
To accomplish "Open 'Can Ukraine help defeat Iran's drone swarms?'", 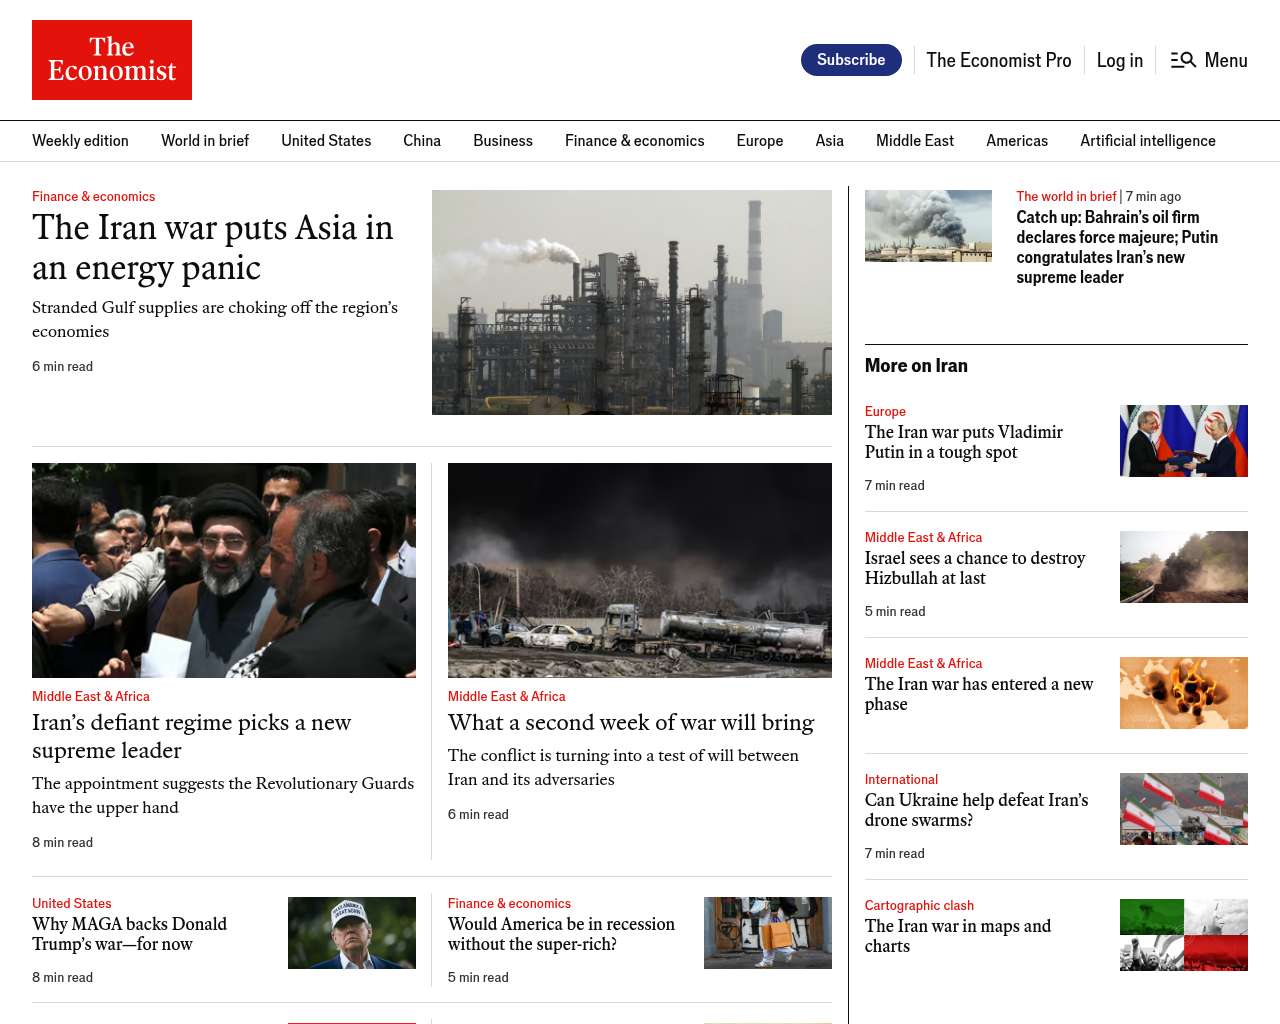I will 976,810.
